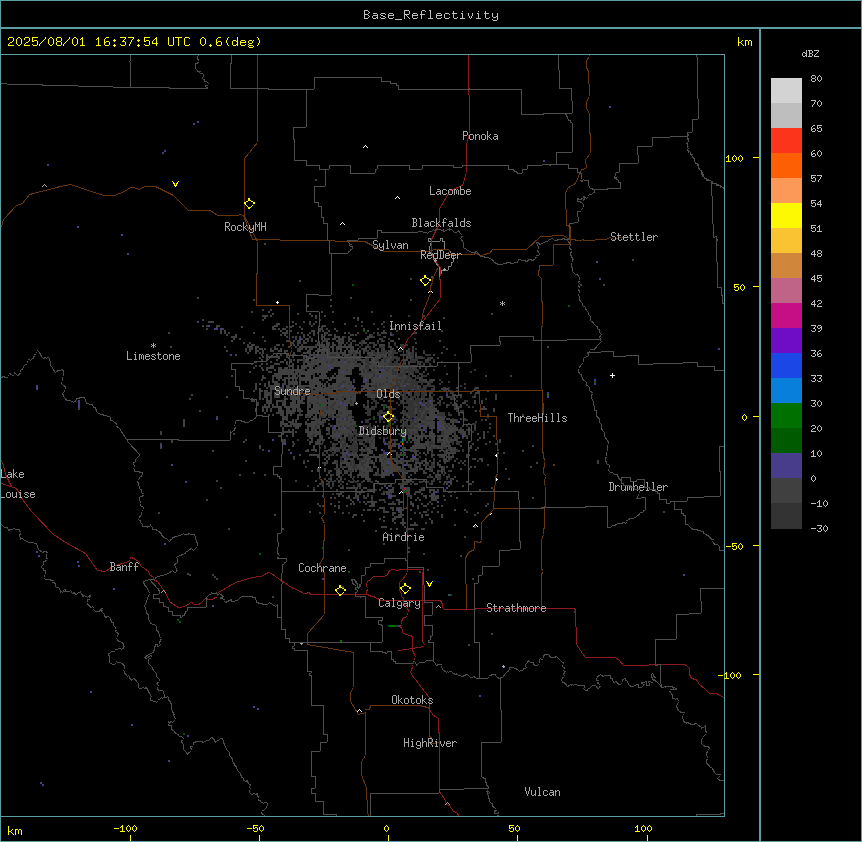Click the Didsbury label
This screenshot has width=862, height=842.
(x=383, y=431)
